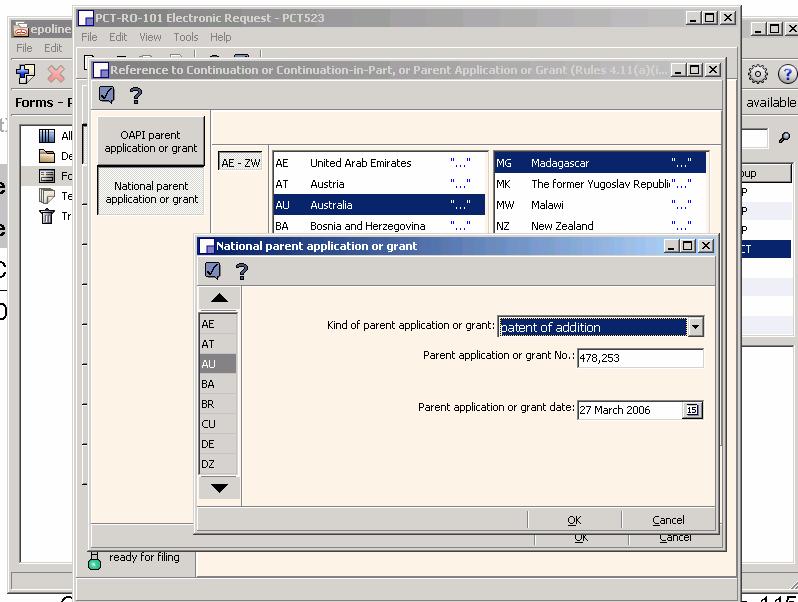Click the Parent application or grant date field
Viewport: 798px width, 602px height.
click(x=630, y=410)
